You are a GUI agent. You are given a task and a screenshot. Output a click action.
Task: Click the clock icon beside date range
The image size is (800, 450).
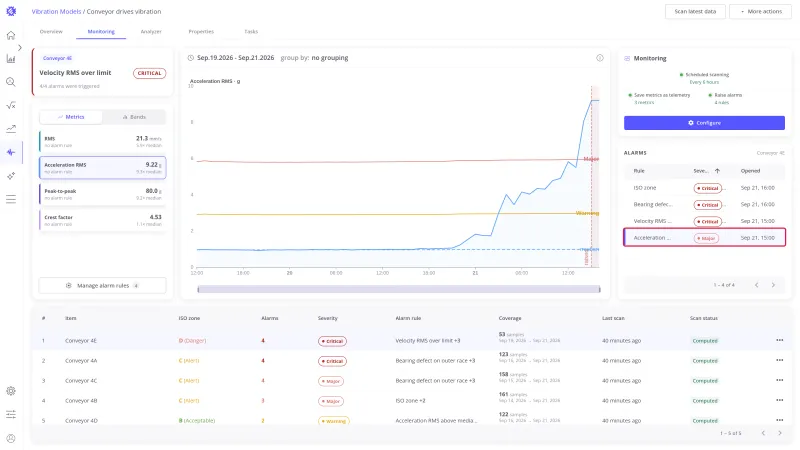pyautogui.click(x=191, y=58)
